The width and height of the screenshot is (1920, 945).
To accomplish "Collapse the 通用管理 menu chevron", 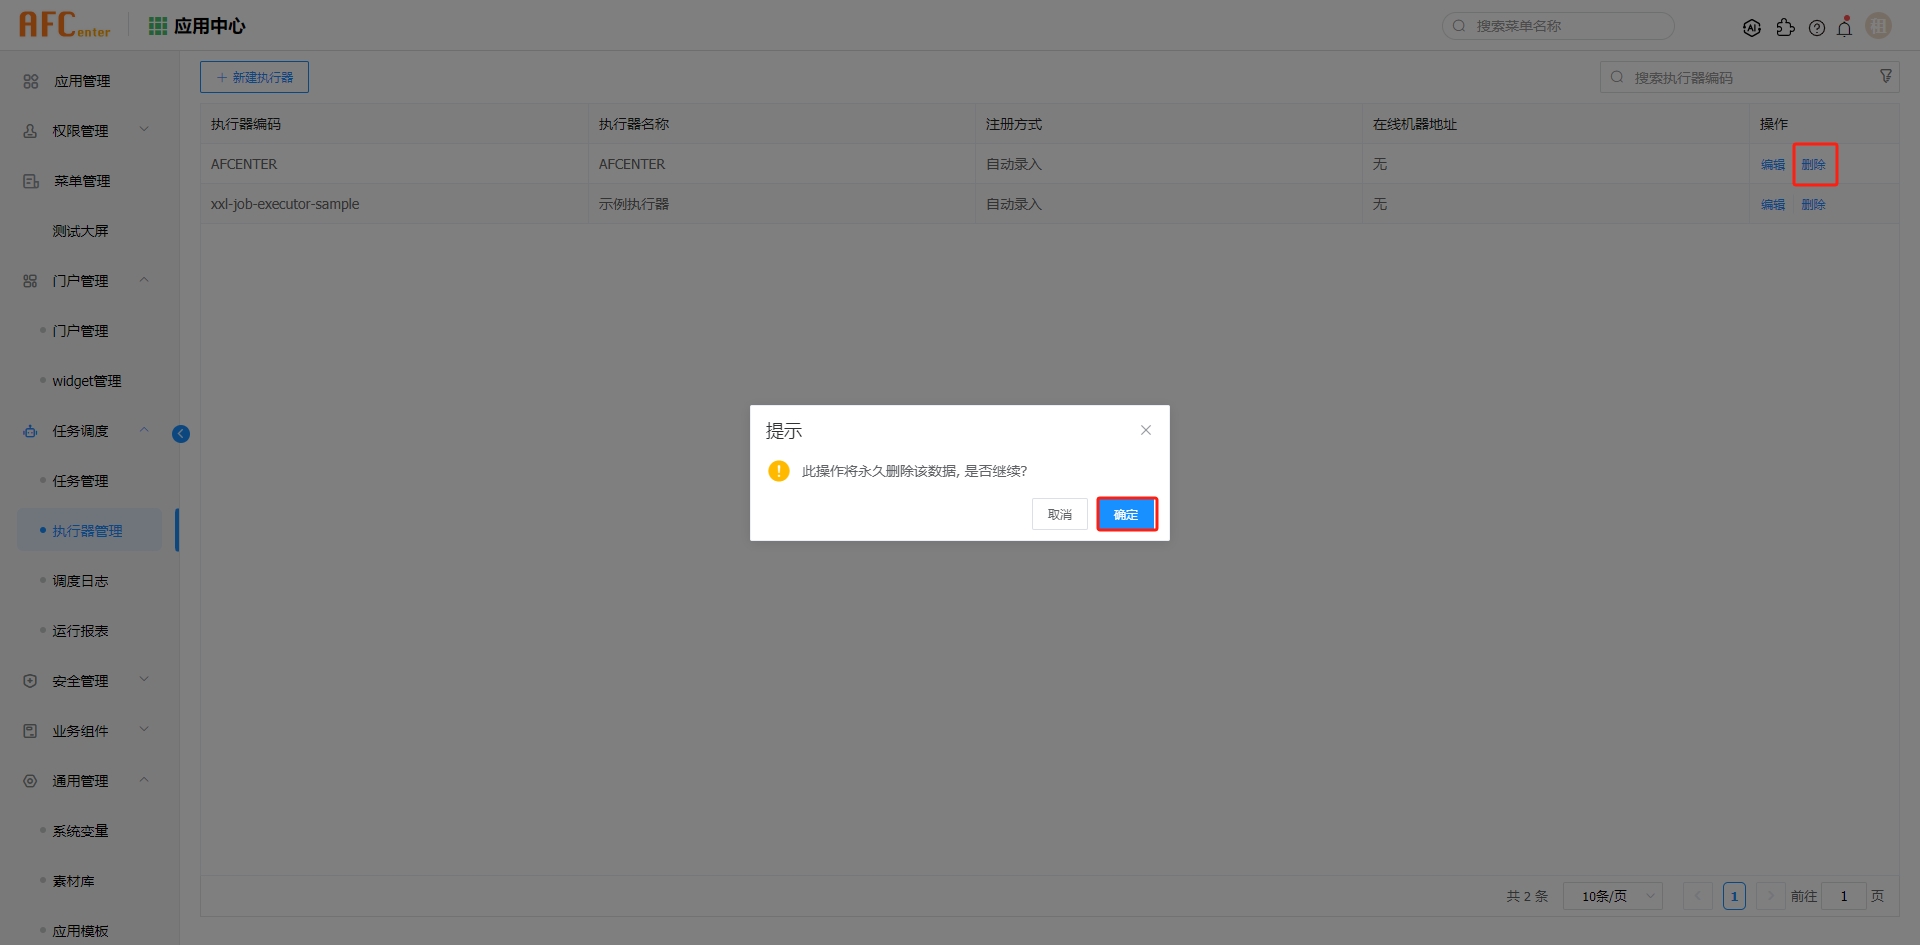I will click(x=144, y=779).
